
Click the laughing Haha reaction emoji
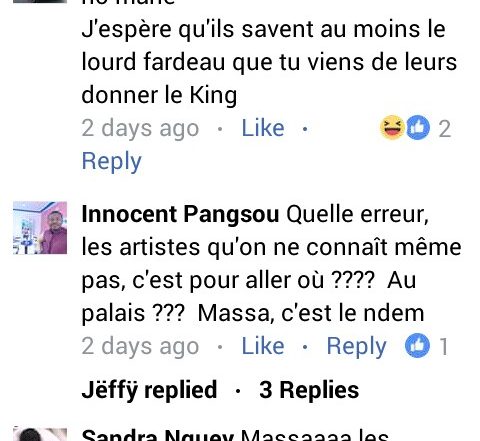point(392,127)
